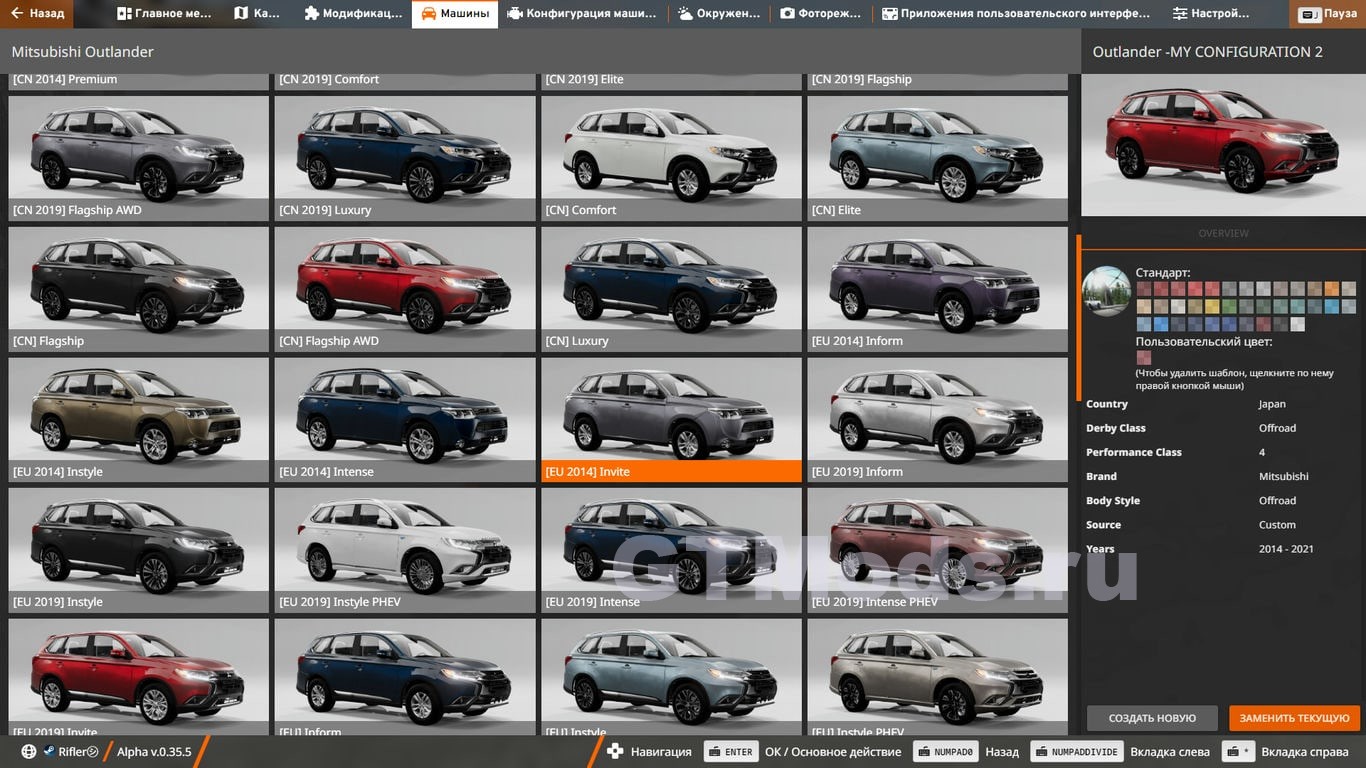This screenshot has height=768, width=1366.
Task: Click the NUMPAD0 back key hint
Action: (x=946, y=752)
